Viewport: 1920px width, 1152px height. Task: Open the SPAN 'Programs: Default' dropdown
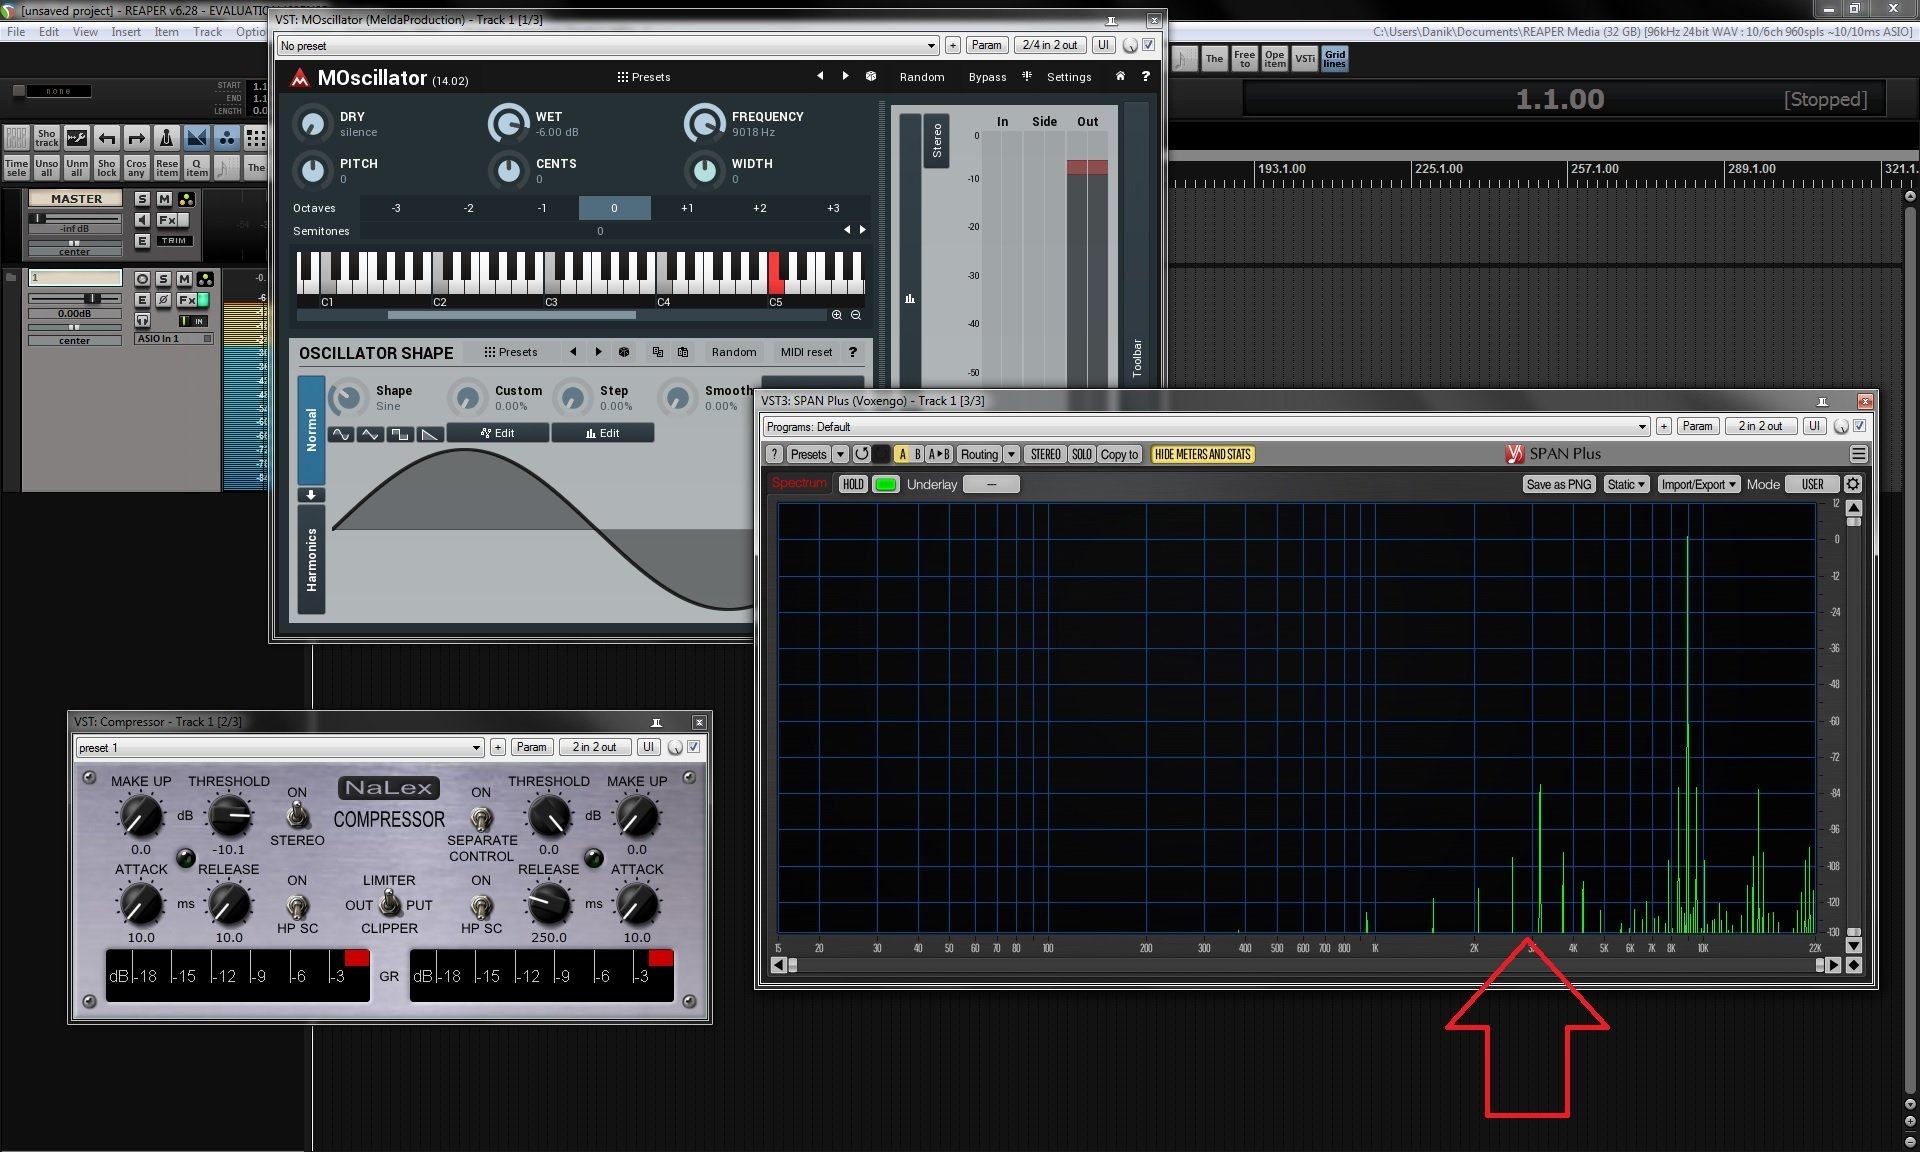[1206, 426]
